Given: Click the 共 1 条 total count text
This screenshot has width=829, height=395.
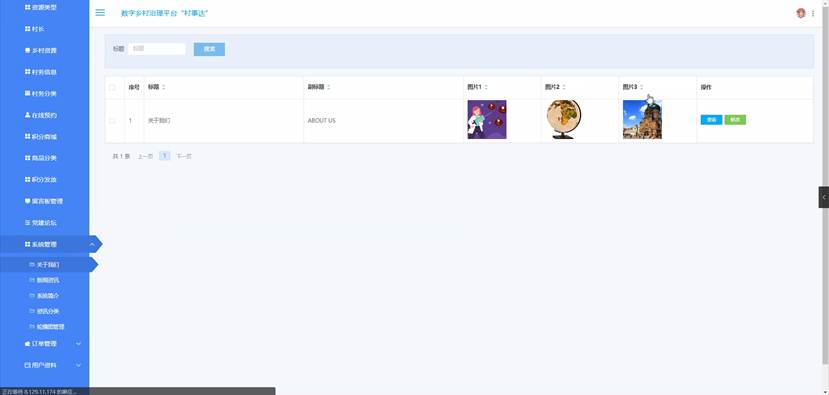Looking at the screenshot, I should click(x=121, y=156).
